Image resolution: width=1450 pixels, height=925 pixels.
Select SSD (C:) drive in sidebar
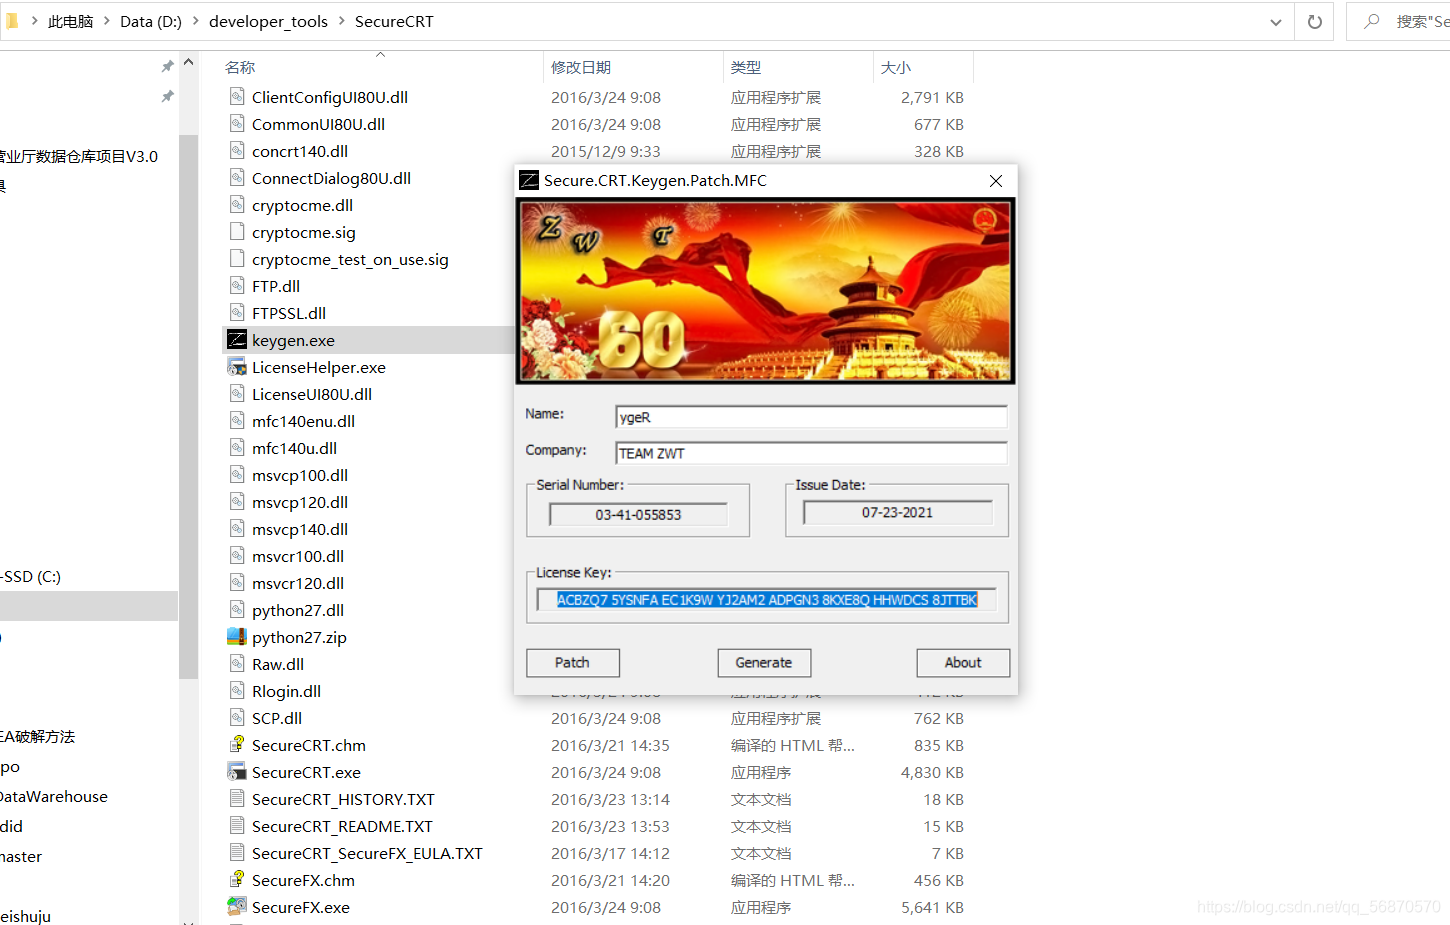point(31,577)
